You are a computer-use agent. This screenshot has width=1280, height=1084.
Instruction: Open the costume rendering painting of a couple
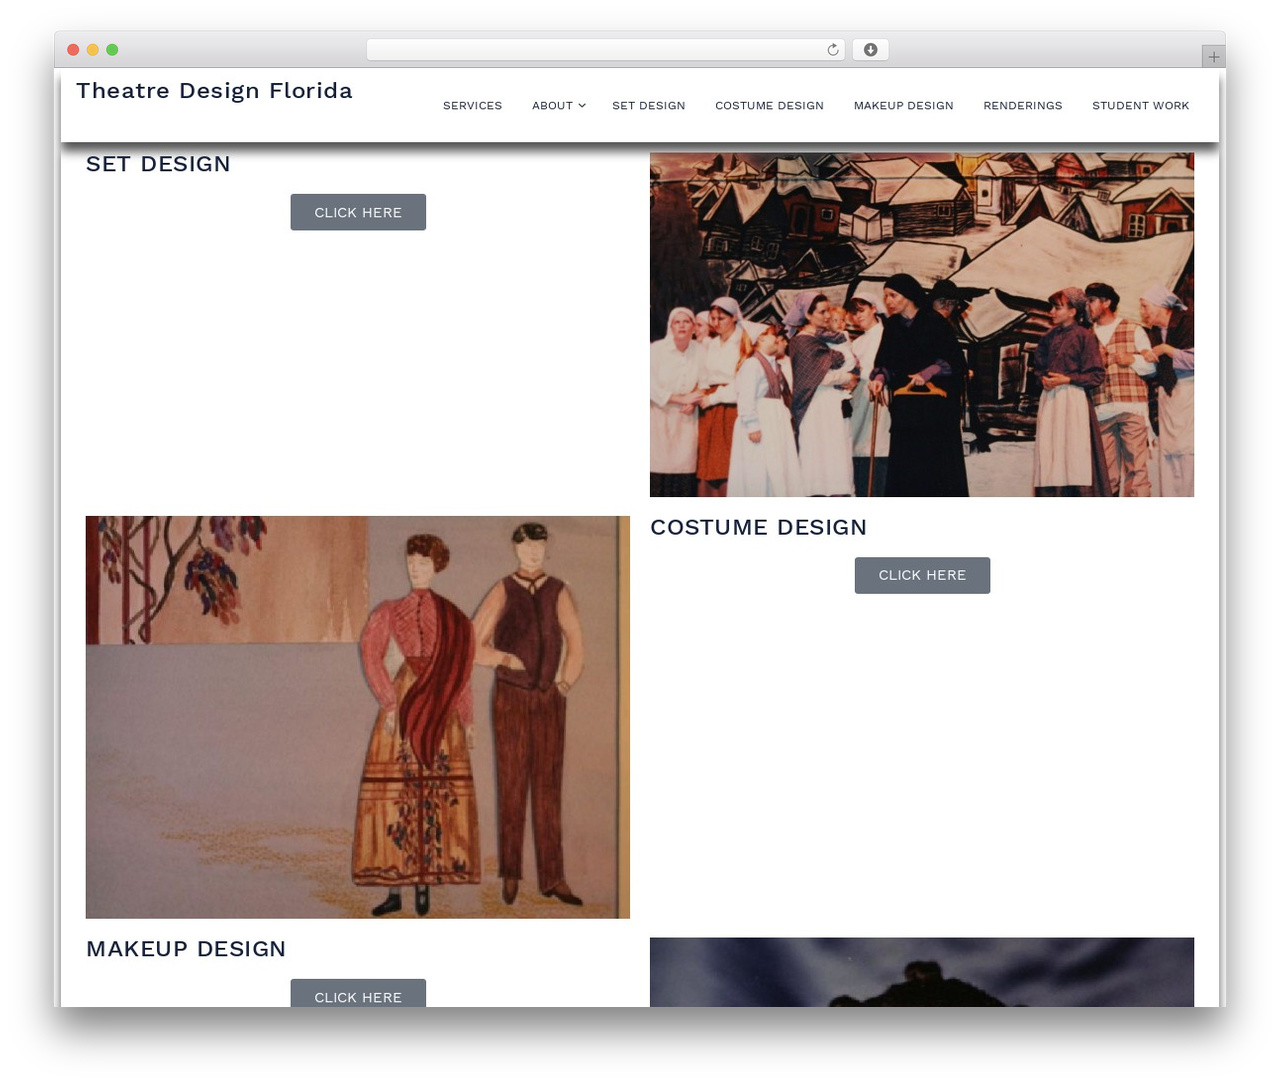pyautogui.click(x=358, y=717)
